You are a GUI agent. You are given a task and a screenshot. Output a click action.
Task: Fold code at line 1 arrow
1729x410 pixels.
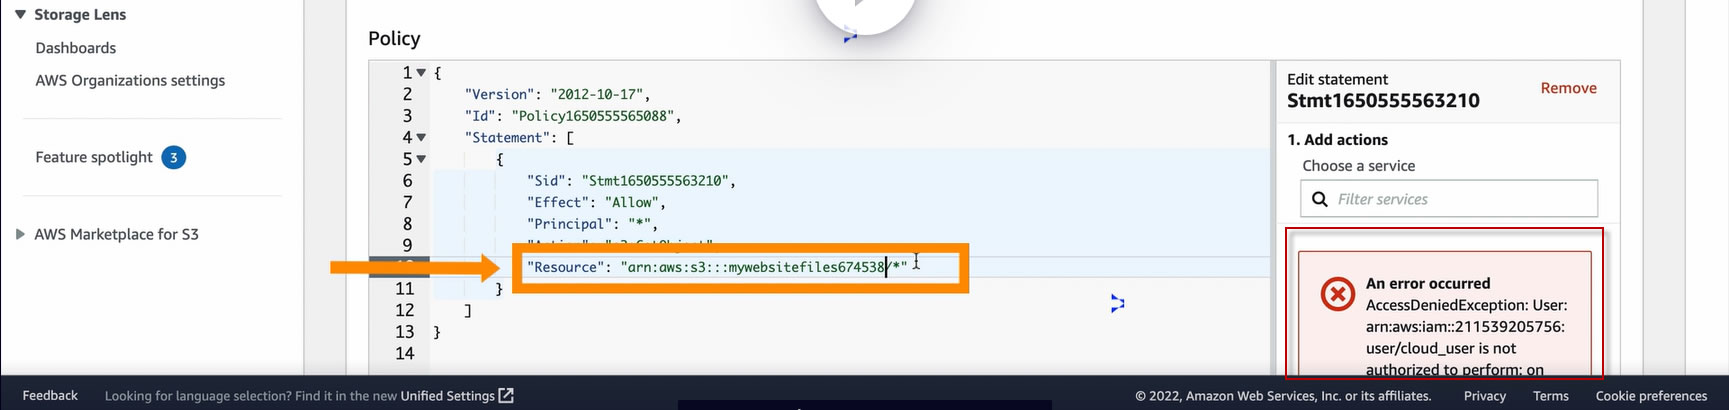(x=421, y=73)
